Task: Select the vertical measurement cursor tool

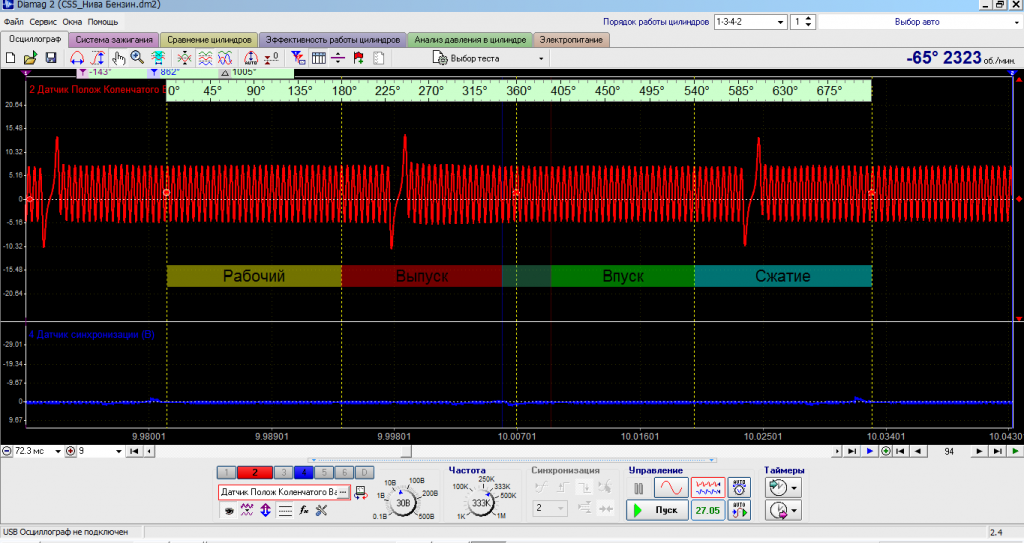Action: pos(97,58)
